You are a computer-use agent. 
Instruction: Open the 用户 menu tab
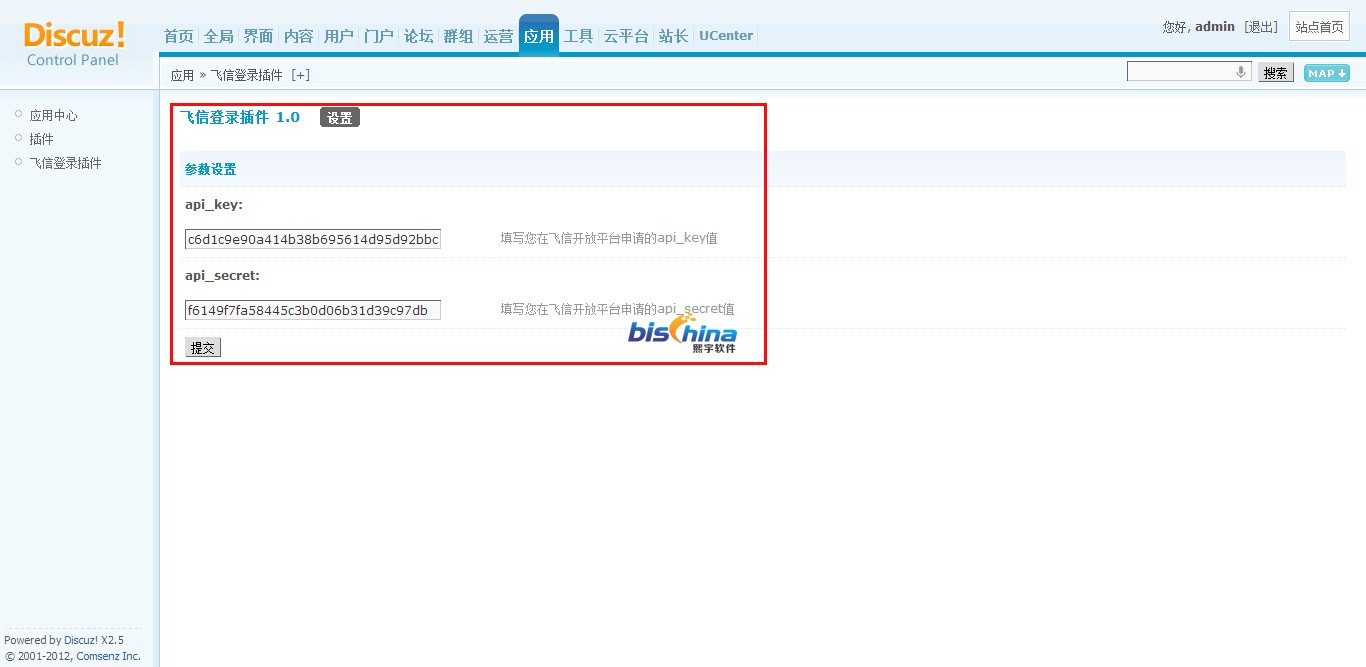339,36
